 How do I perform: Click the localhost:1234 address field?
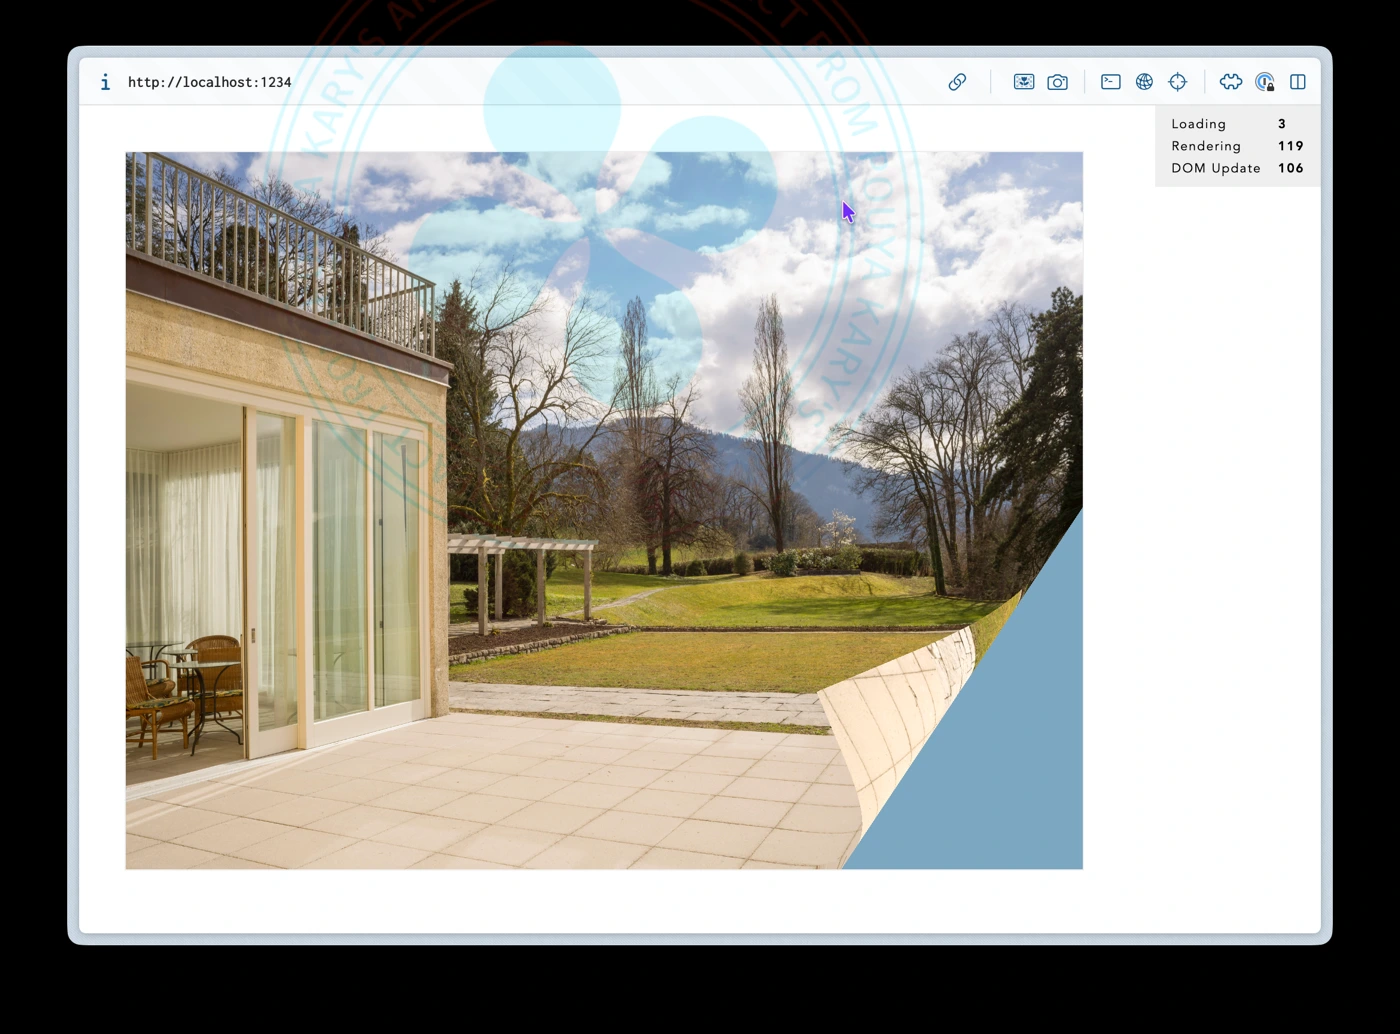210,82
